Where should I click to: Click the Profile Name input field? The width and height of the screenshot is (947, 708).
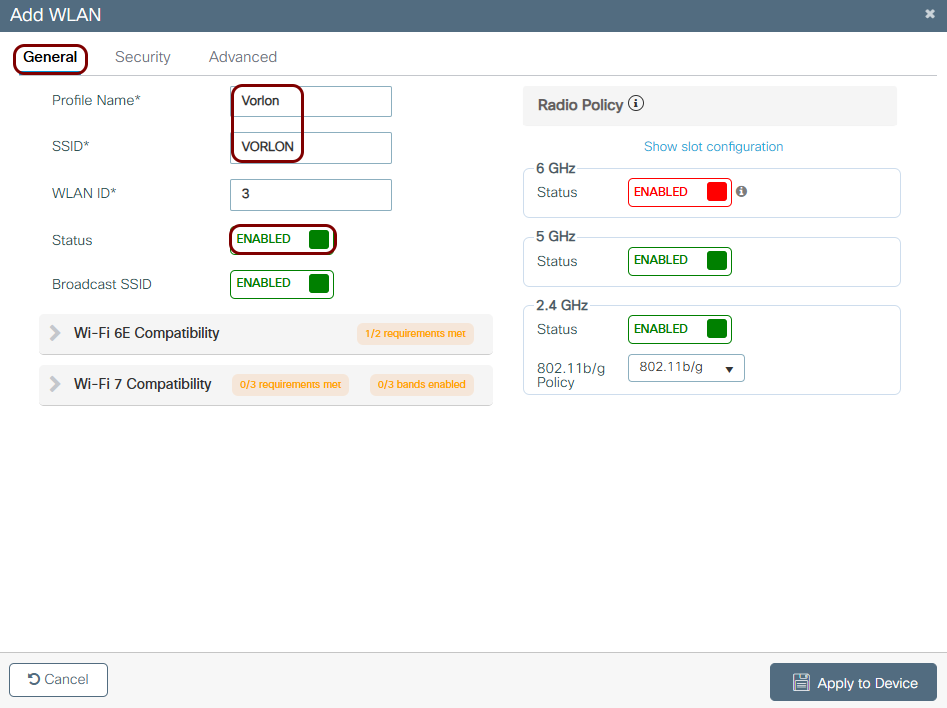pyautogui.click(x=310, y=101)
